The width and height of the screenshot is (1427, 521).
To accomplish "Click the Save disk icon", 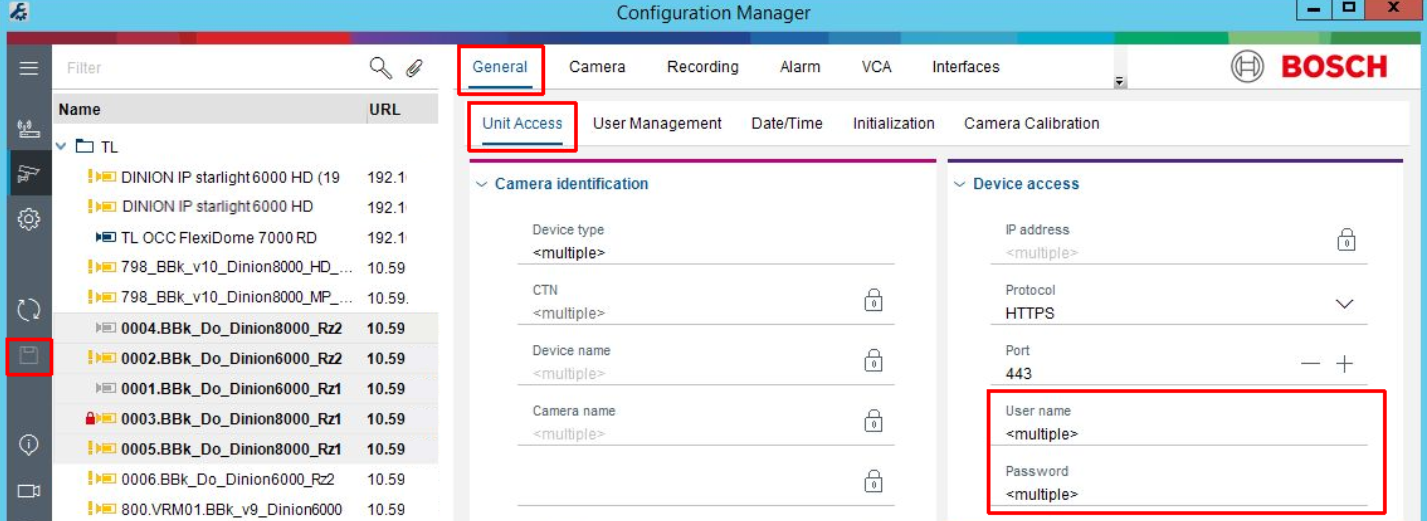I will [x=28, y=357].
